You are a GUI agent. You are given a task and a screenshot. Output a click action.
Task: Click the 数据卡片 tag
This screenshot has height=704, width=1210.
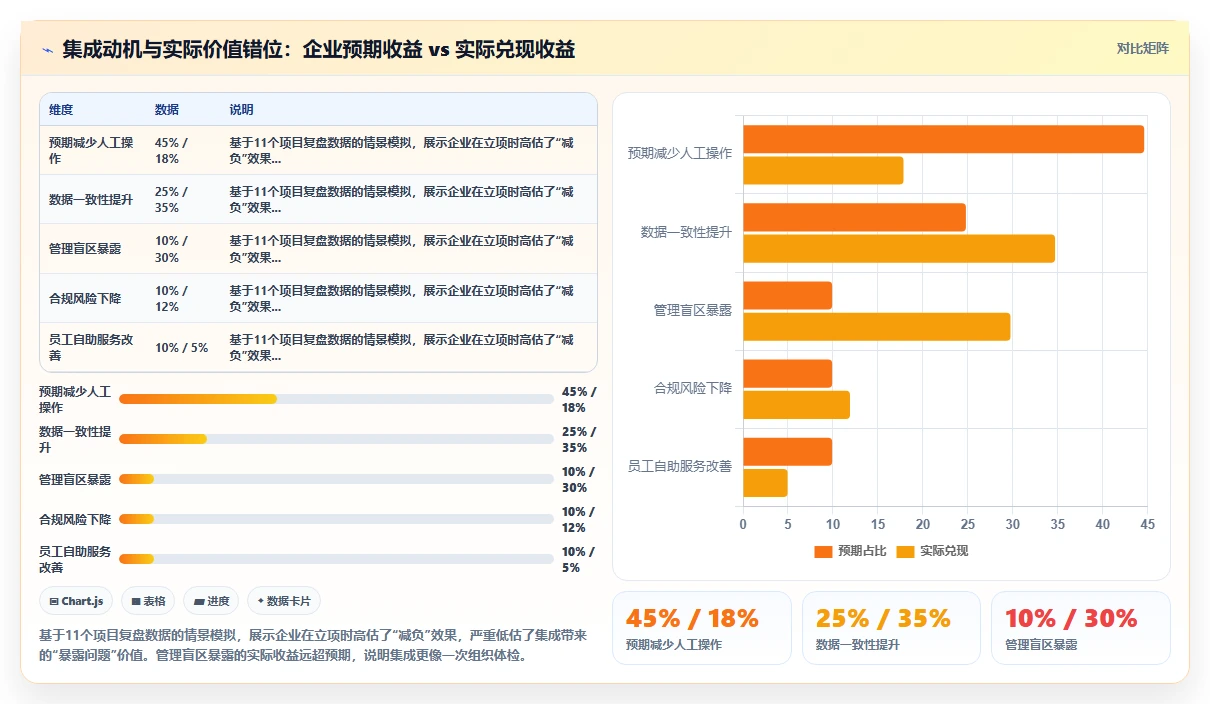click(284, 601)
